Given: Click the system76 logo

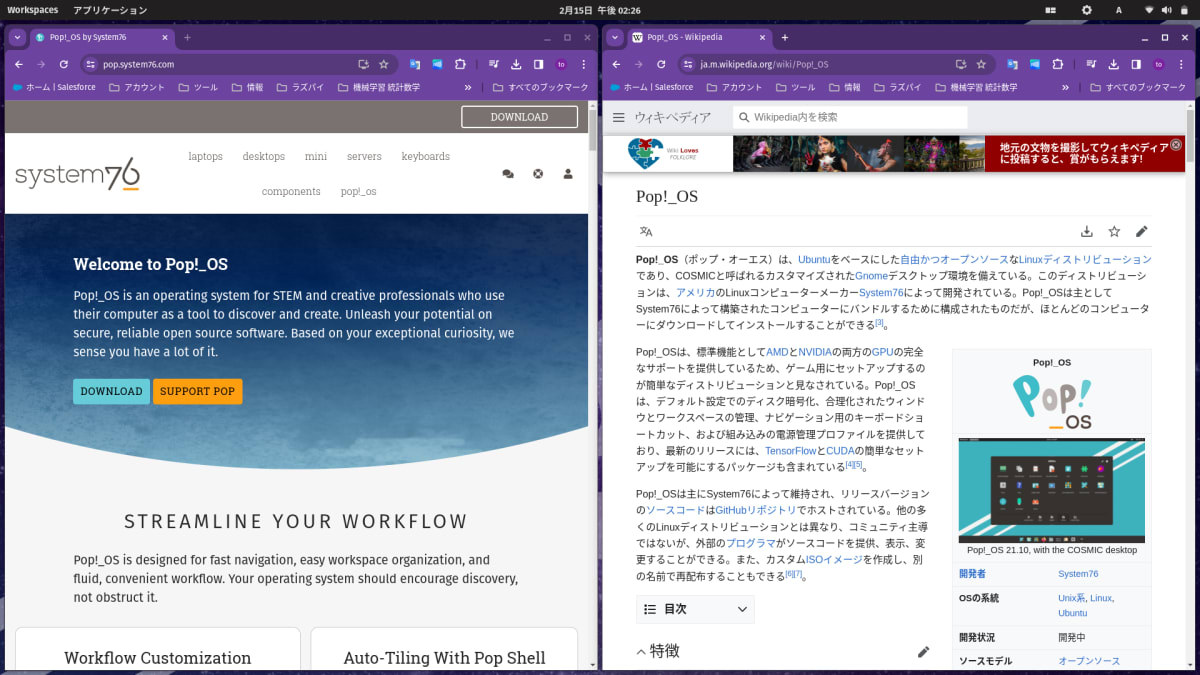Looking at the screenshot, I should [x=77, y=175].
